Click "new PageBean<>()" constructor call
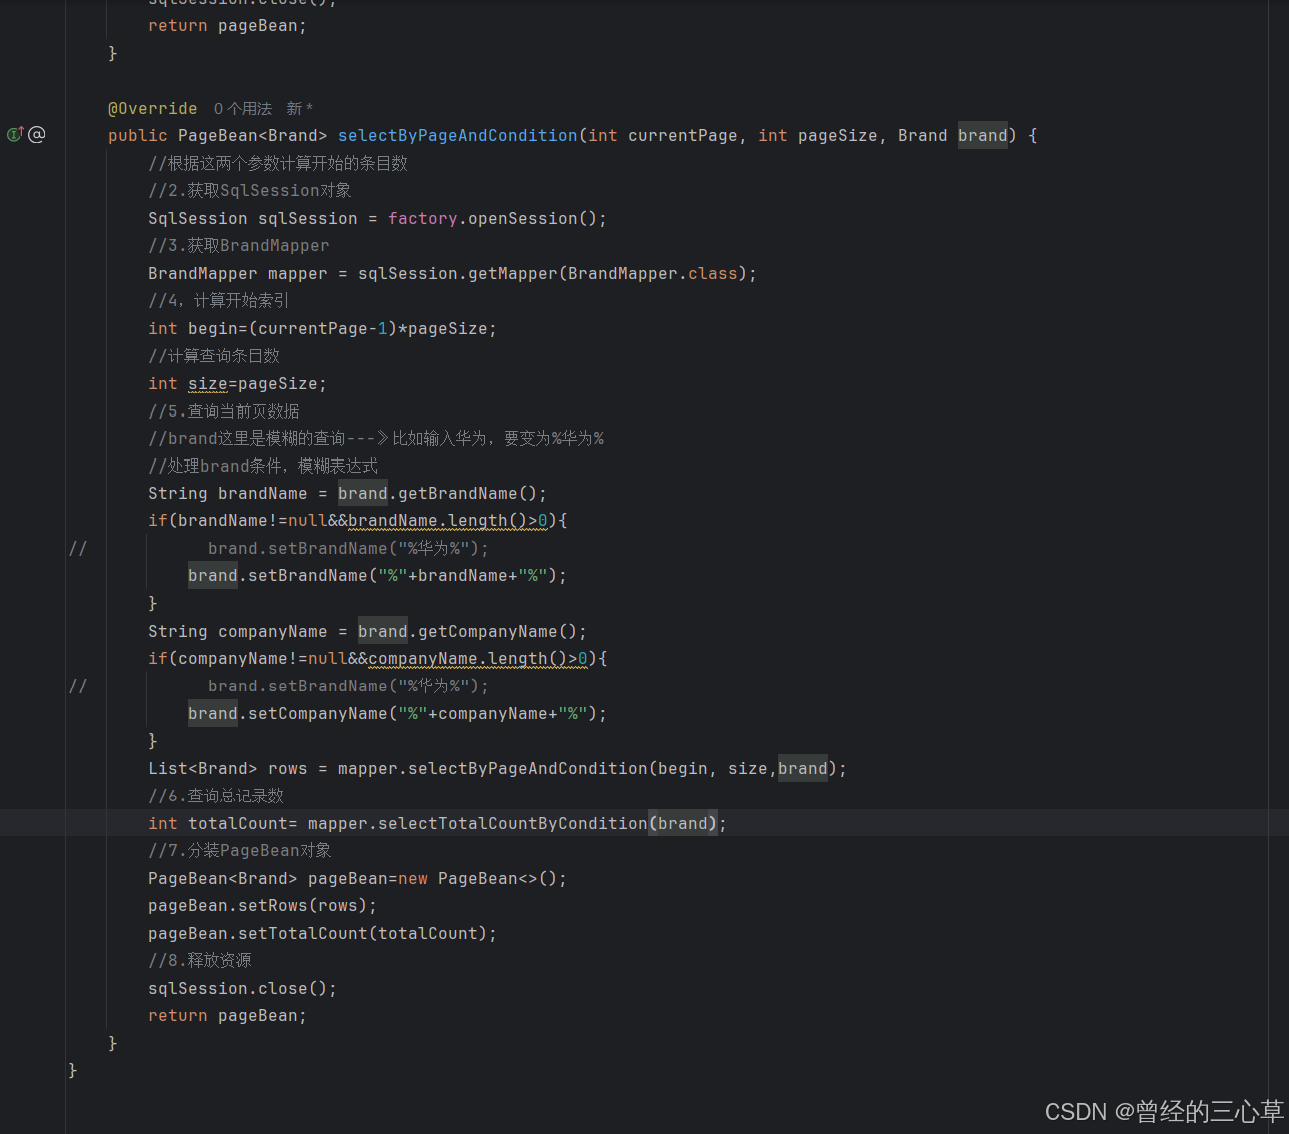This screenshot has width=1289, height=1134. click(x=478, y=878)
